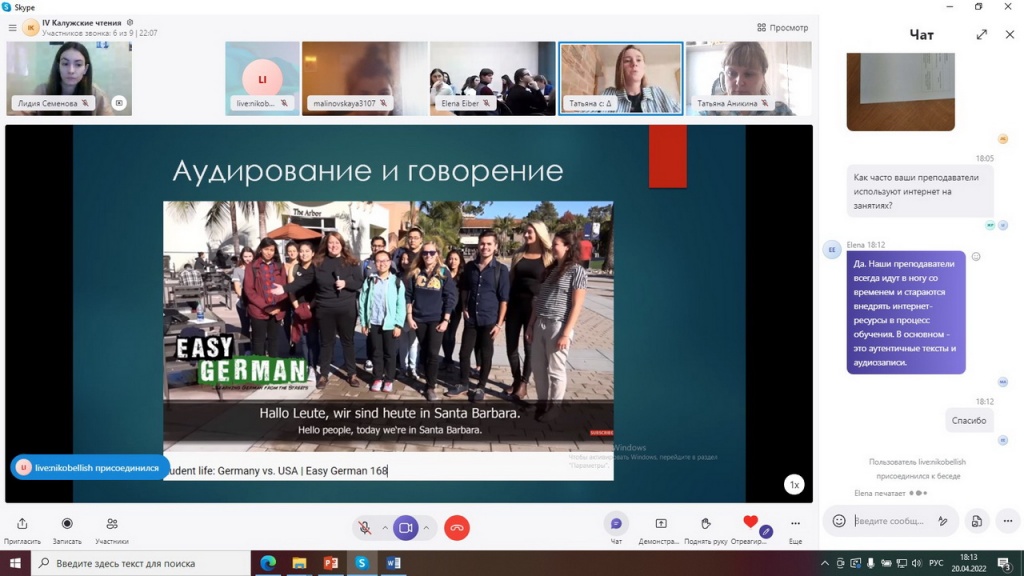Open emoji picker in chat input
1024x576 pixels.
[x=839, y=521]
